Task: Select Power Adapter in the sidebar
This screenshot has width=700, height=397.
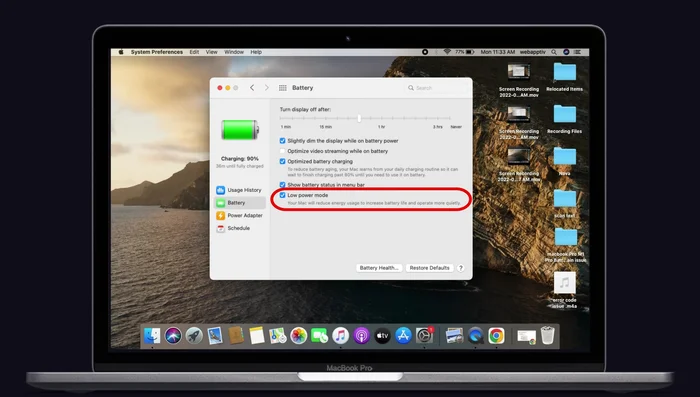Action: pos(240,216)
